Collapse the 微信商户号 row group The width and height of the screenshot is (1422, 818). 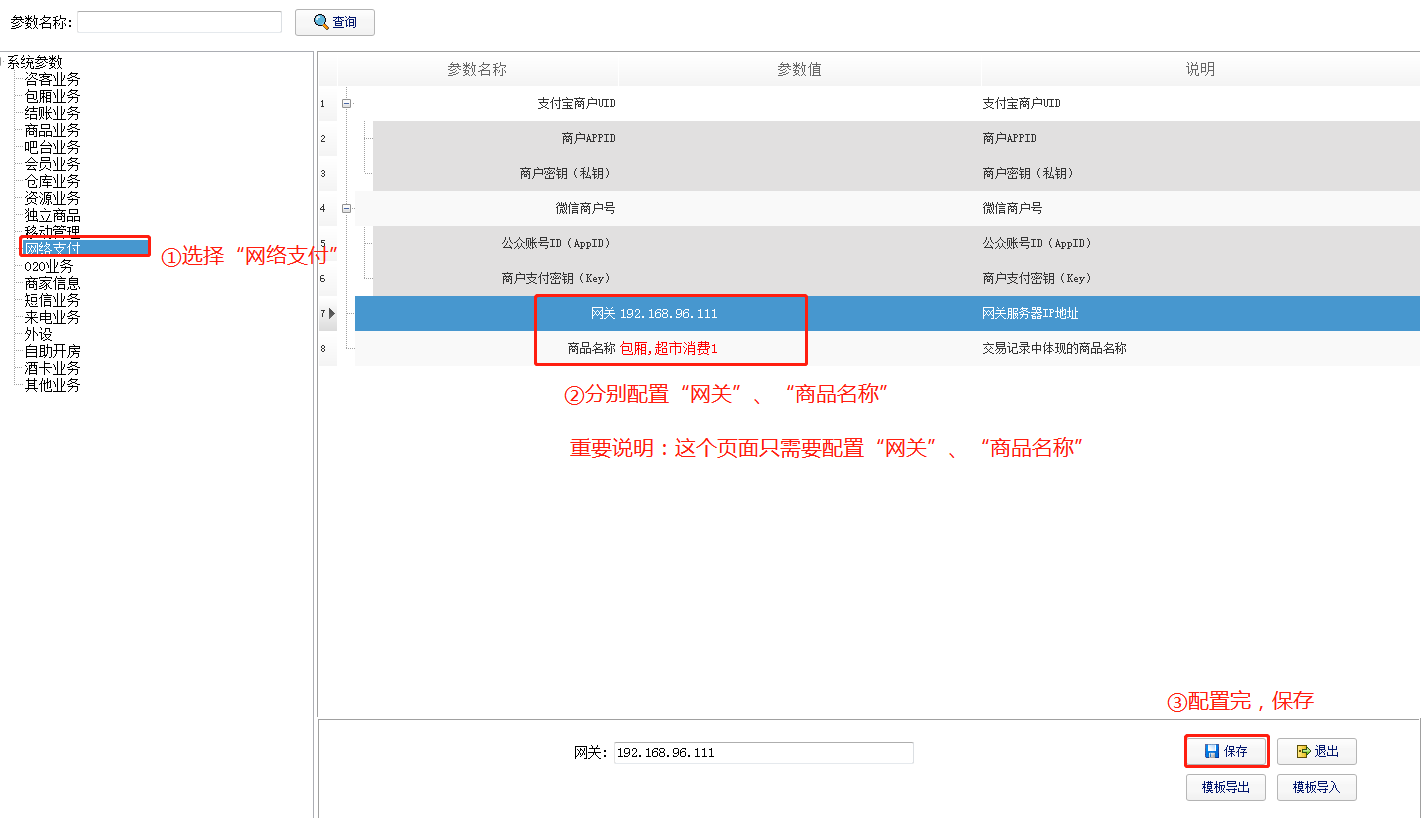tap(347, 208)
